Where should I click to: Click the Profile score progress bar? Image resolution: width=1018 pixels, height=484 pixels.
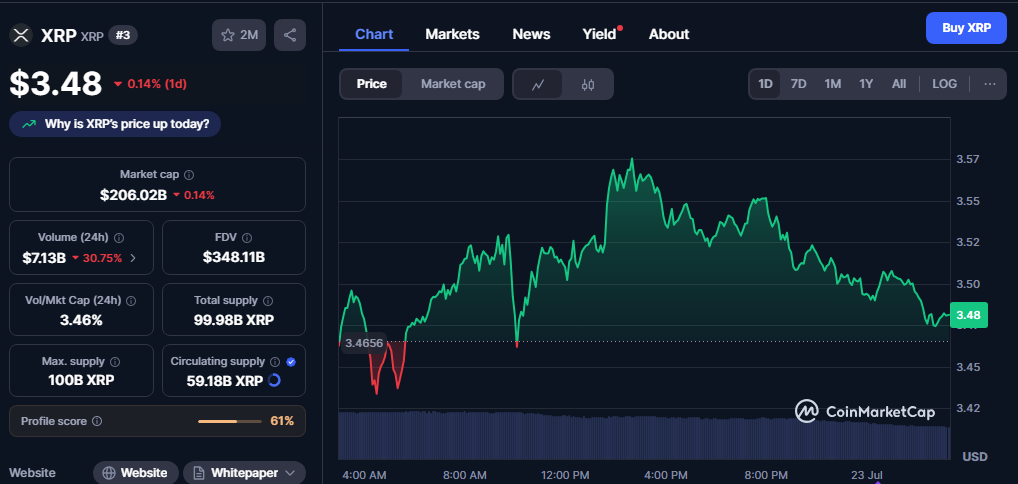click(229, 421)
